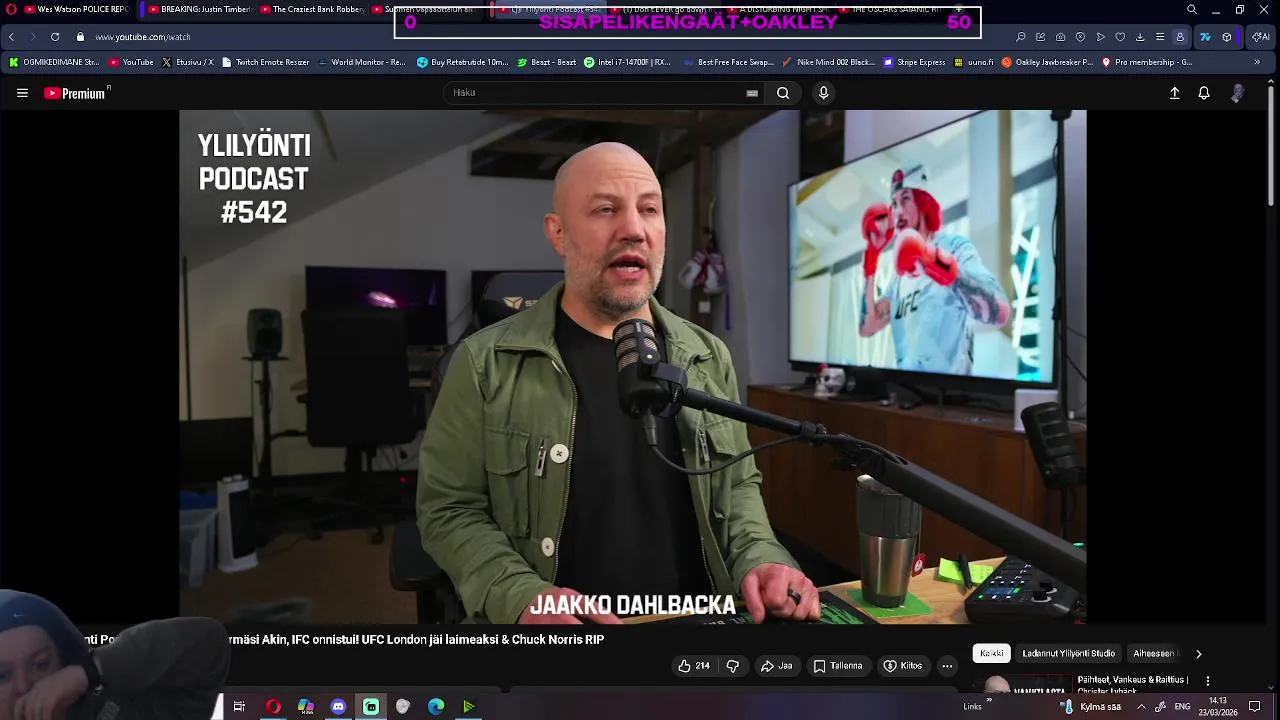
Task: Open Oakley Jawbreaker bookmark
Action: pyautogui.click(x=1047, y=62)
